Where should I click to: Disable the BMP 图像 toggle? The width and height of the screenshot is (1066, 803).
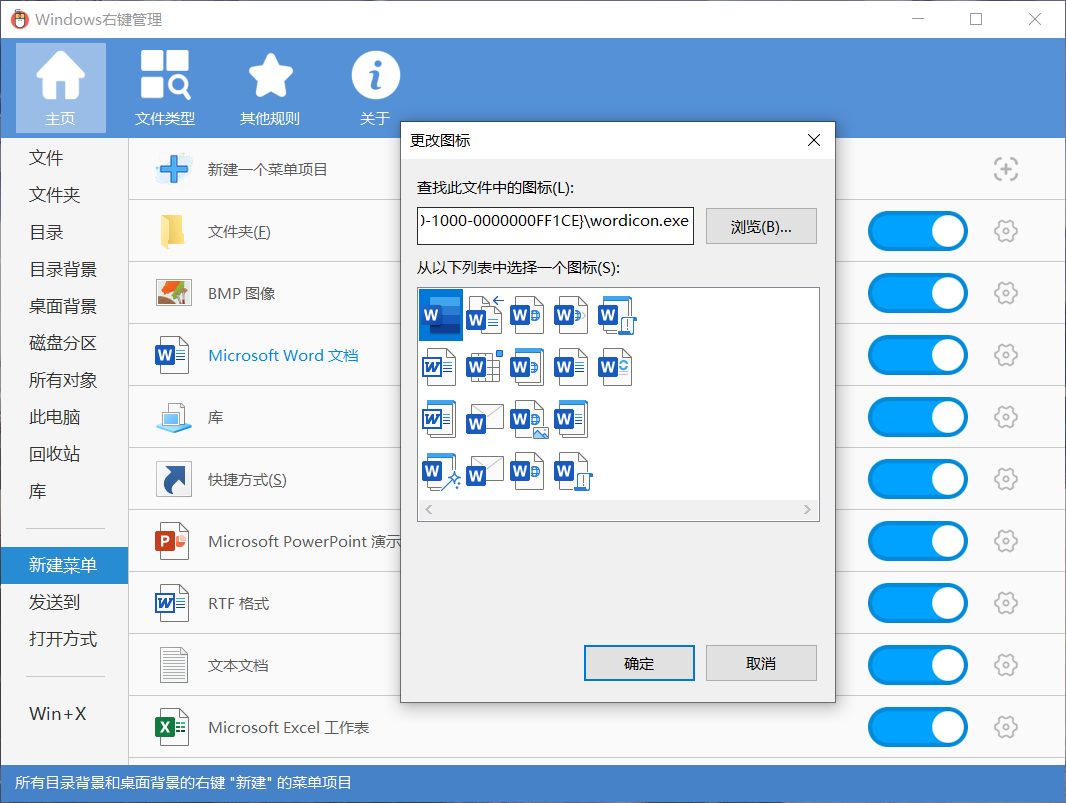coord(917,293)
